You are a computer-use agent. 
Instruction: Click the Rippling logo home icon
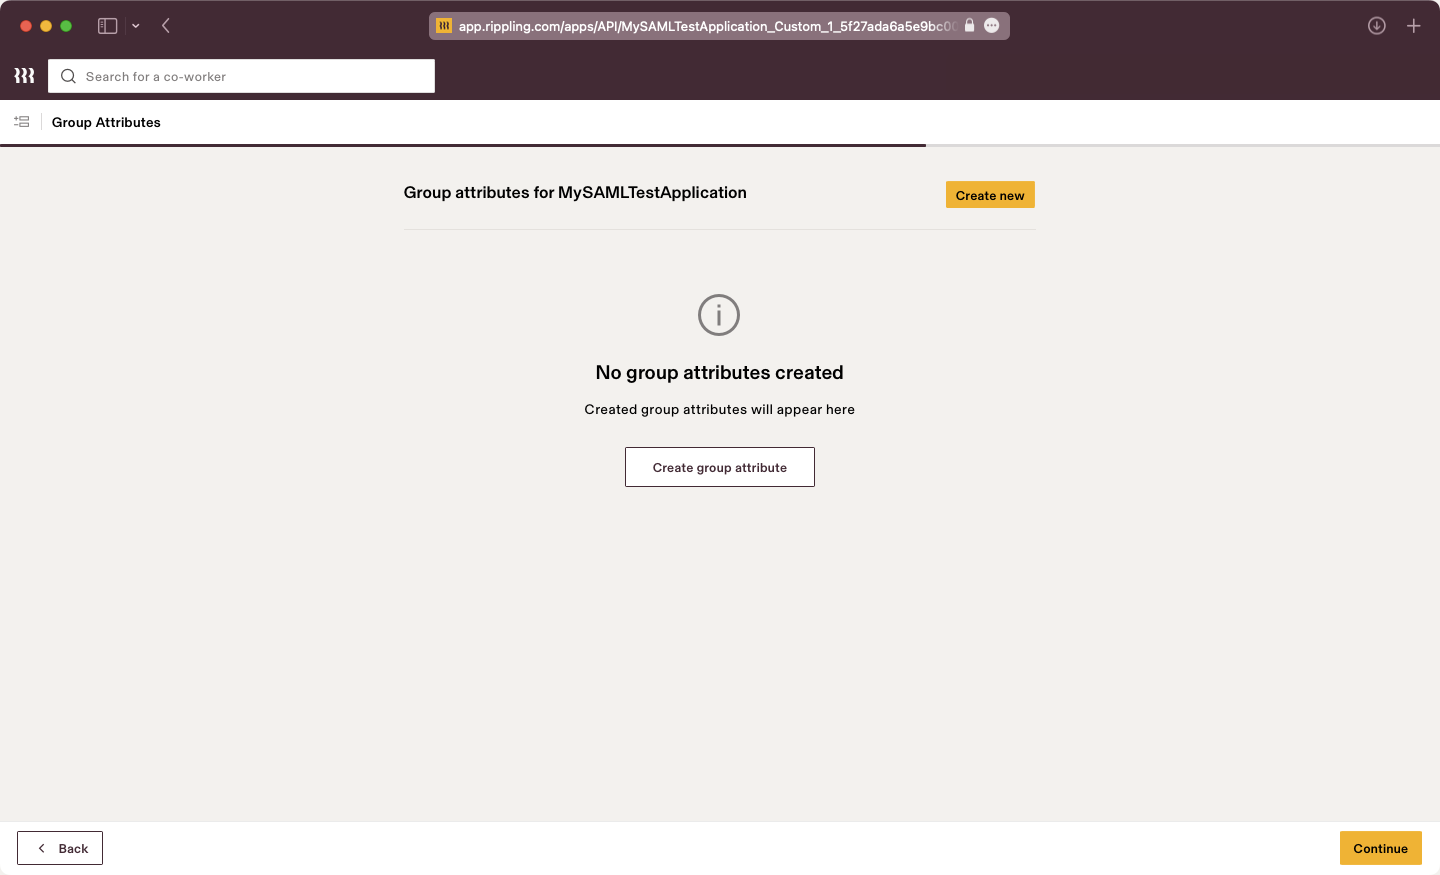tap(24, 76)
